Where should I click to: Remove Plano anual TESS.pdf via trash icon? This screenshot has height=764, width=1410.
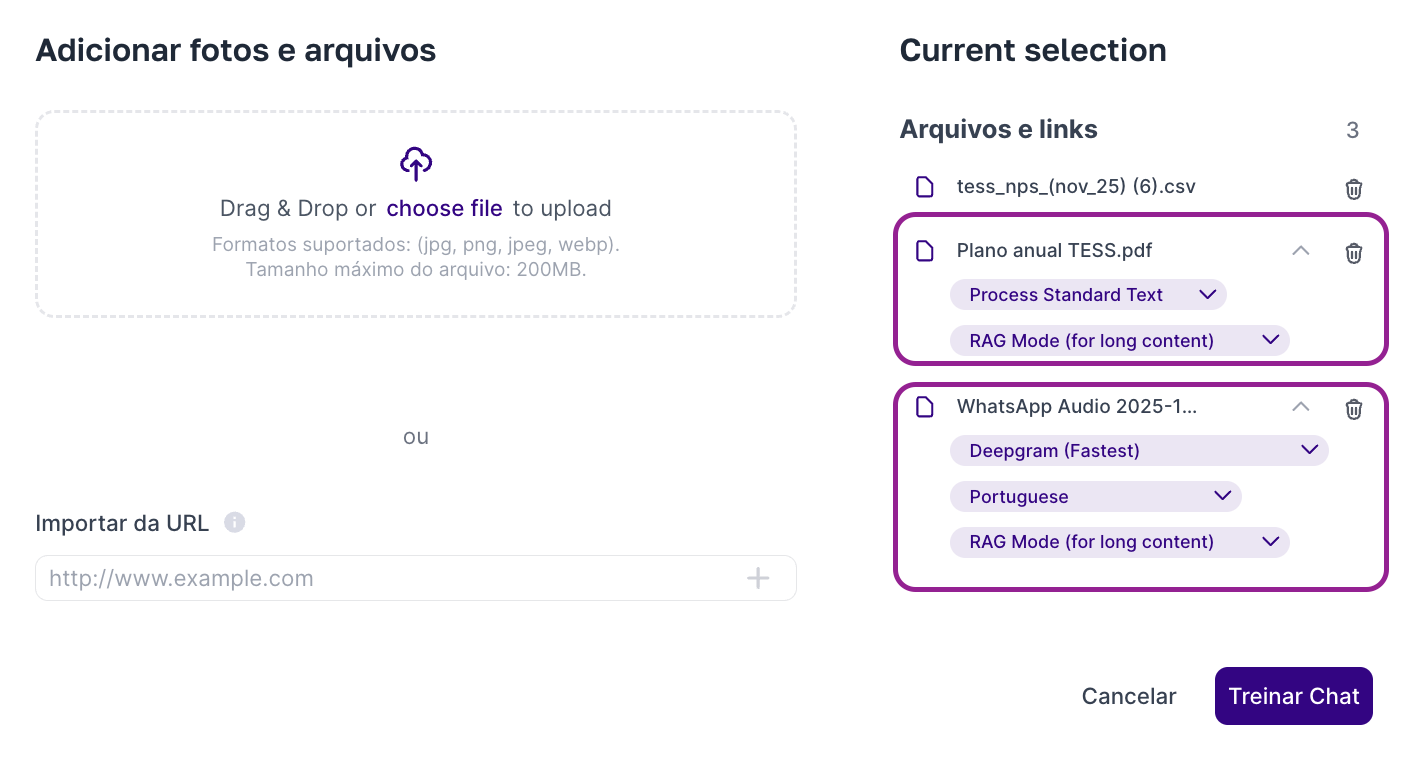[1353, 253]
